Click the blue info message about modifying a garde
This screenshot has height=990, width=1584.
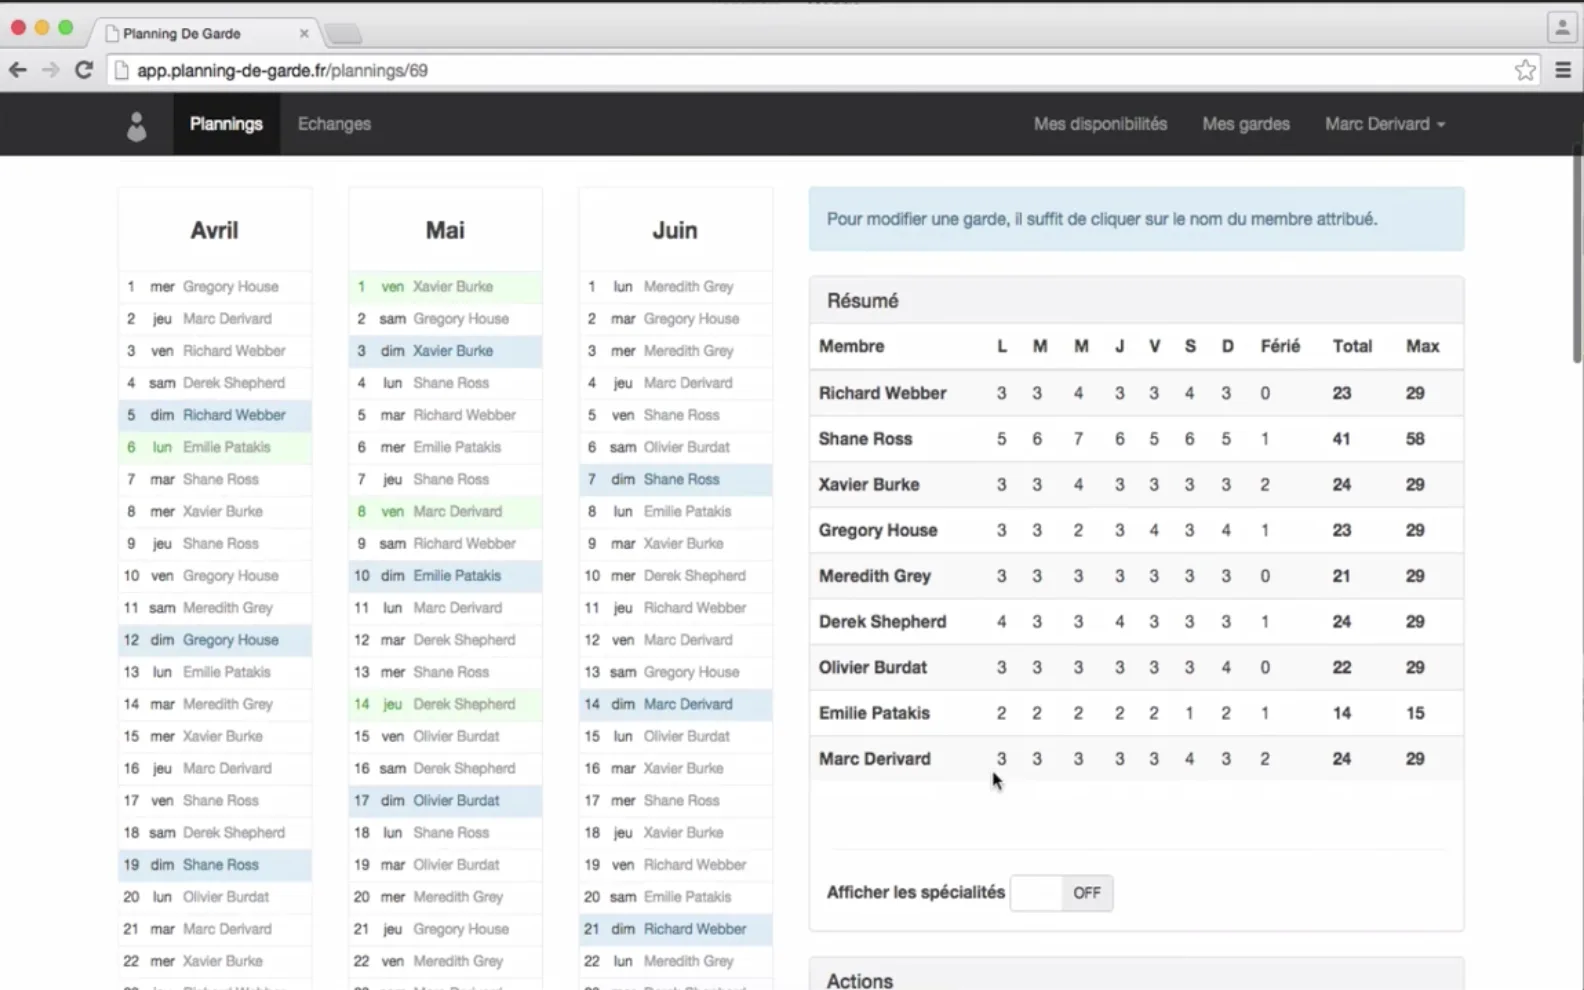tap(1136, 219)
